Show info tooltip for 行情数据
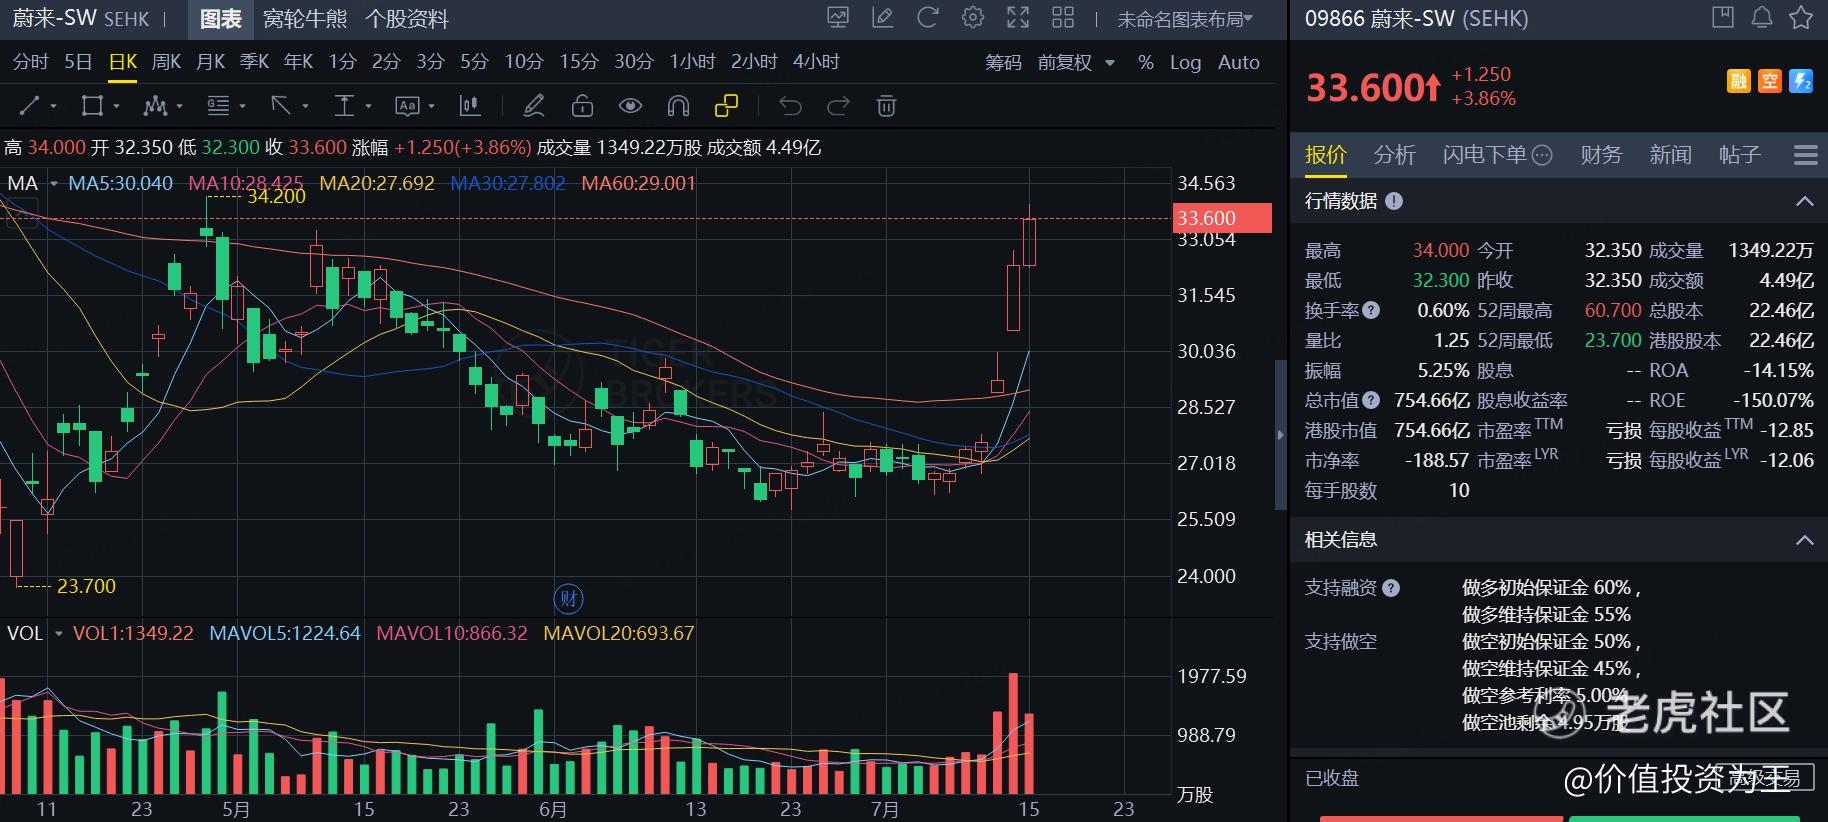 point(1394,201)
